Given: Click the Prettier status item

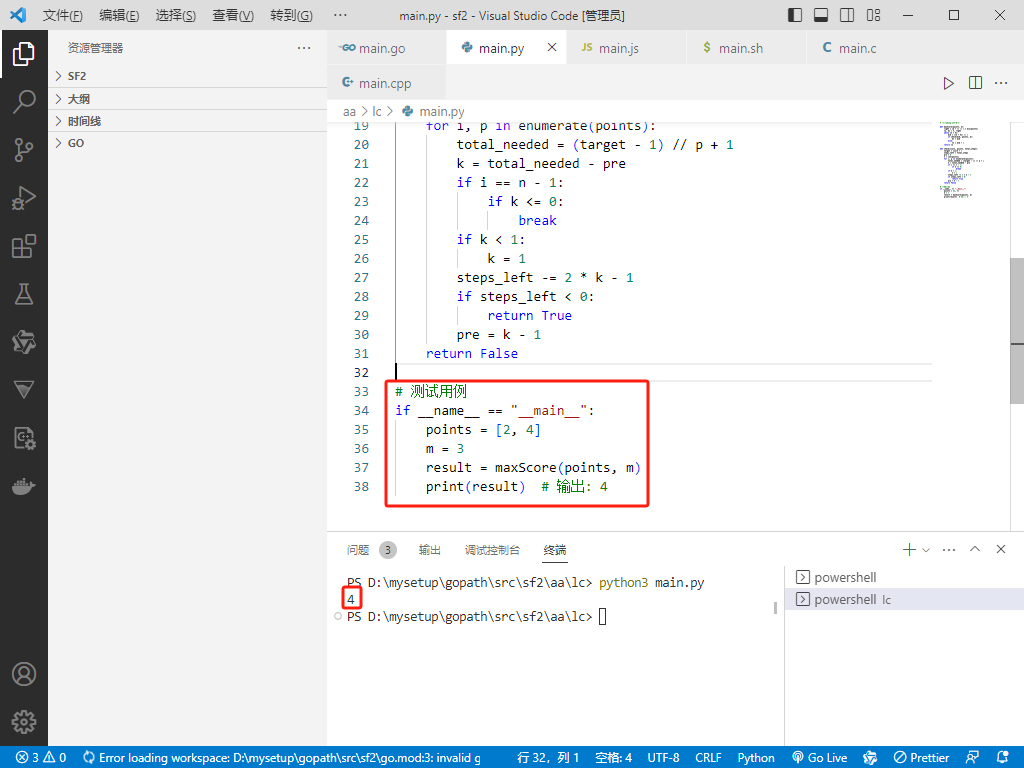Looking at the screenshot, I should point(921,758).
